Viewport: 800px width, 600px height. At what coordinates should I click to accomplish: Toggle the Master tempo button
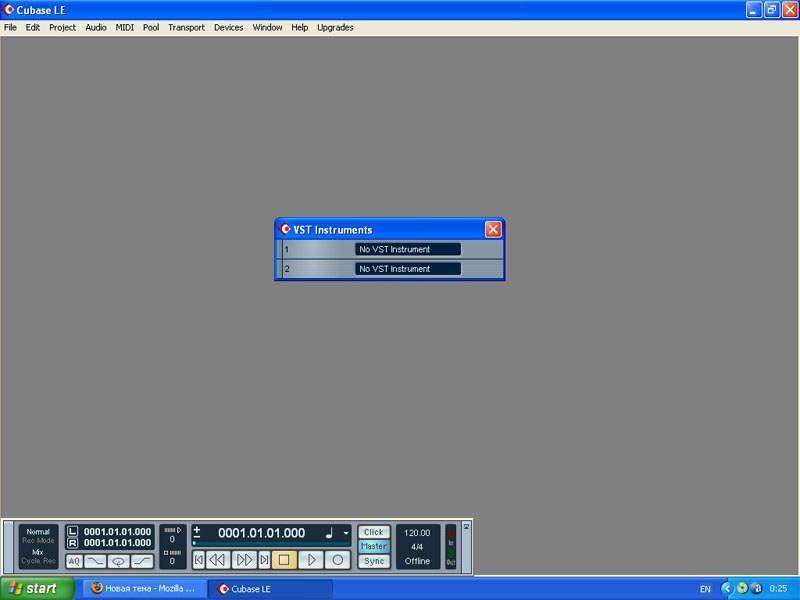point(374,546)
